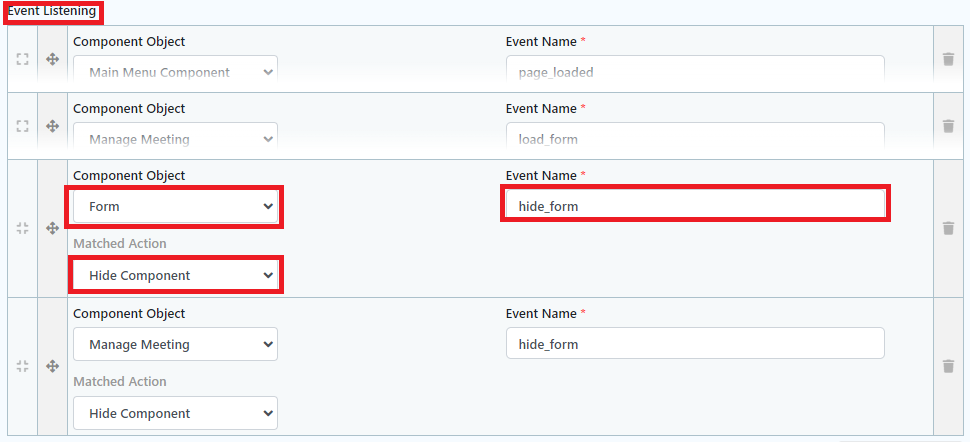
Task: Delete the page_loaded event listener
Action: point(948,59)
